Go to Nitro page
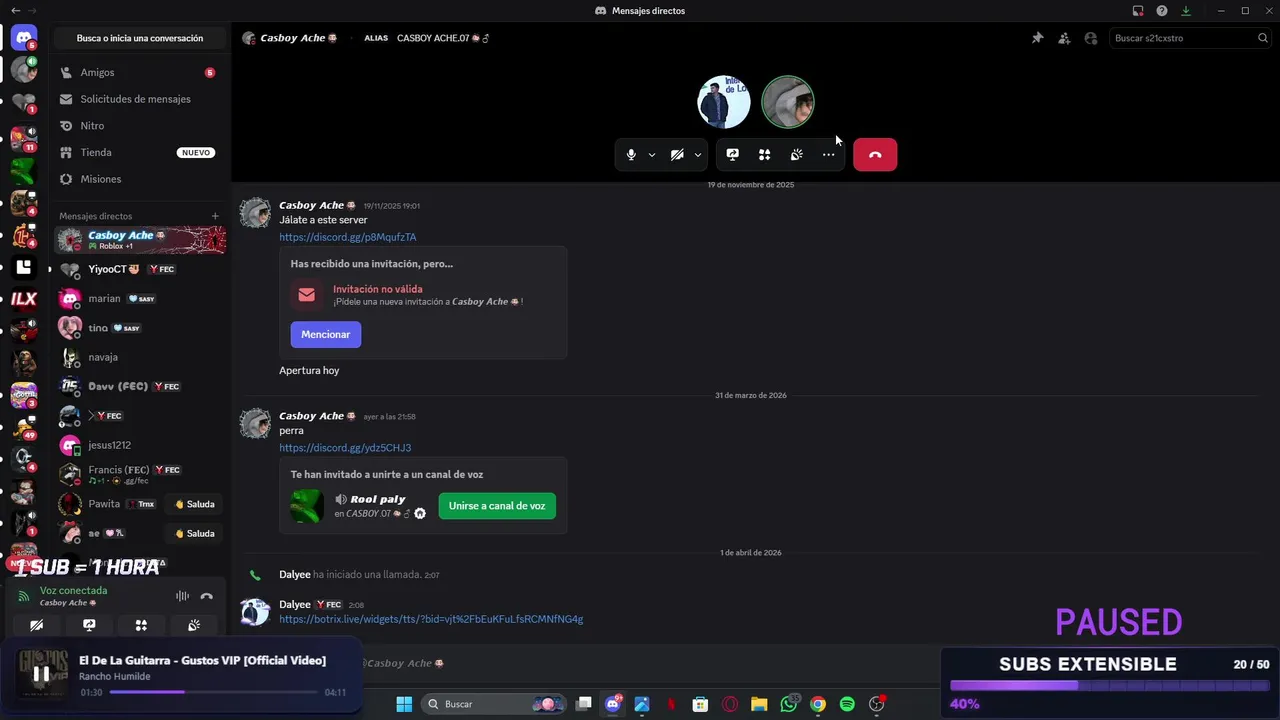The width and height of the screenshot is (1280, 720). click(x=139, y=126)
